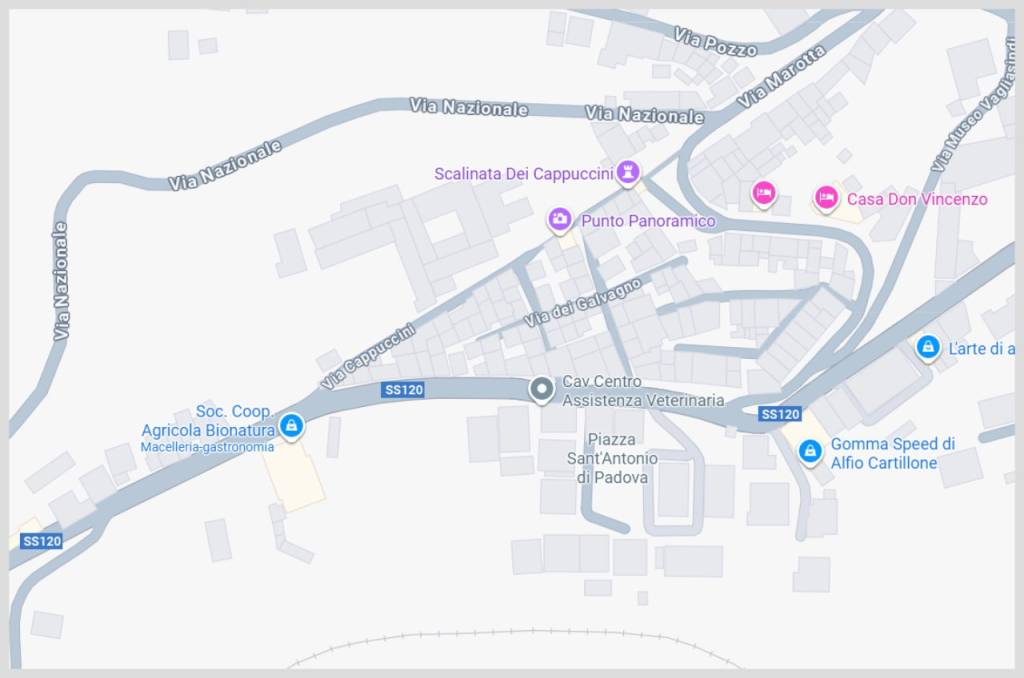Open Gomma Speed di Alfio Cartillone pin
Viewport: 1024px width, 678px height.
point(810,451)
